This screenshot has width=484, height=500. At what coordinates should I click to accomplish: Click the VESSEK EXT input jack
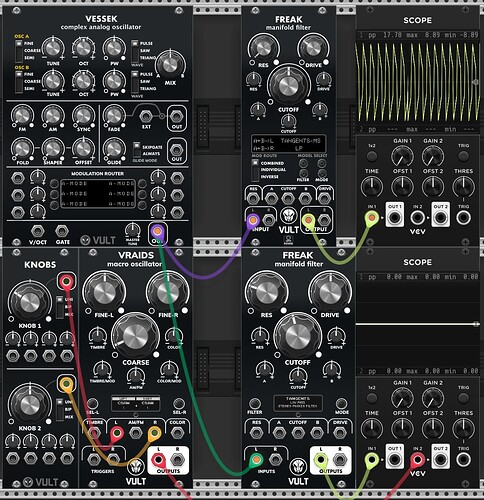146,116
